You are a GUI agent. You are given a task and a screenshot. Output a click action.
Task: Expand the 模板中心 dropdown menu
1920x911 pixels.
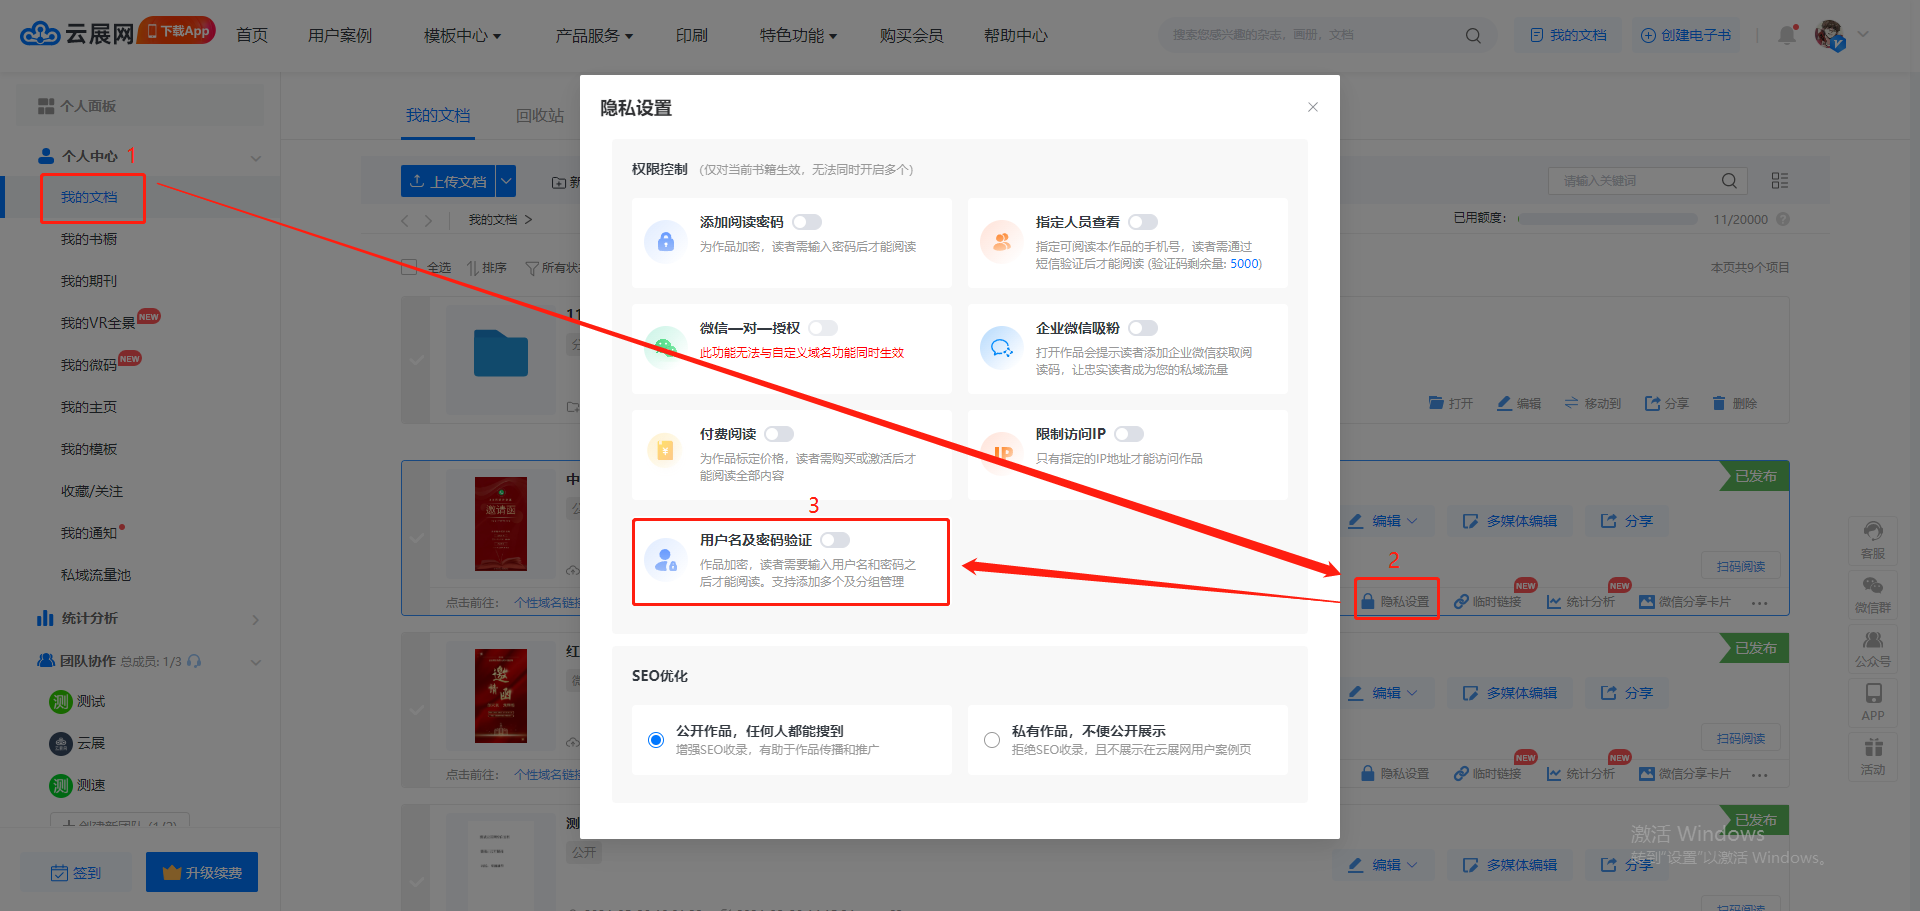pos(462,36)
